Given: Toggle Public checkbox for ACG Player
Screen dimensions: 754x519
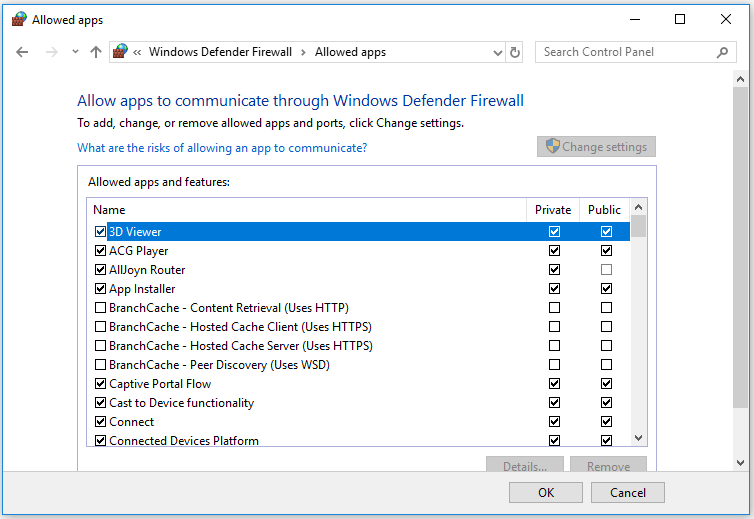Looking at the screenshot, I should tap(606, 251).
